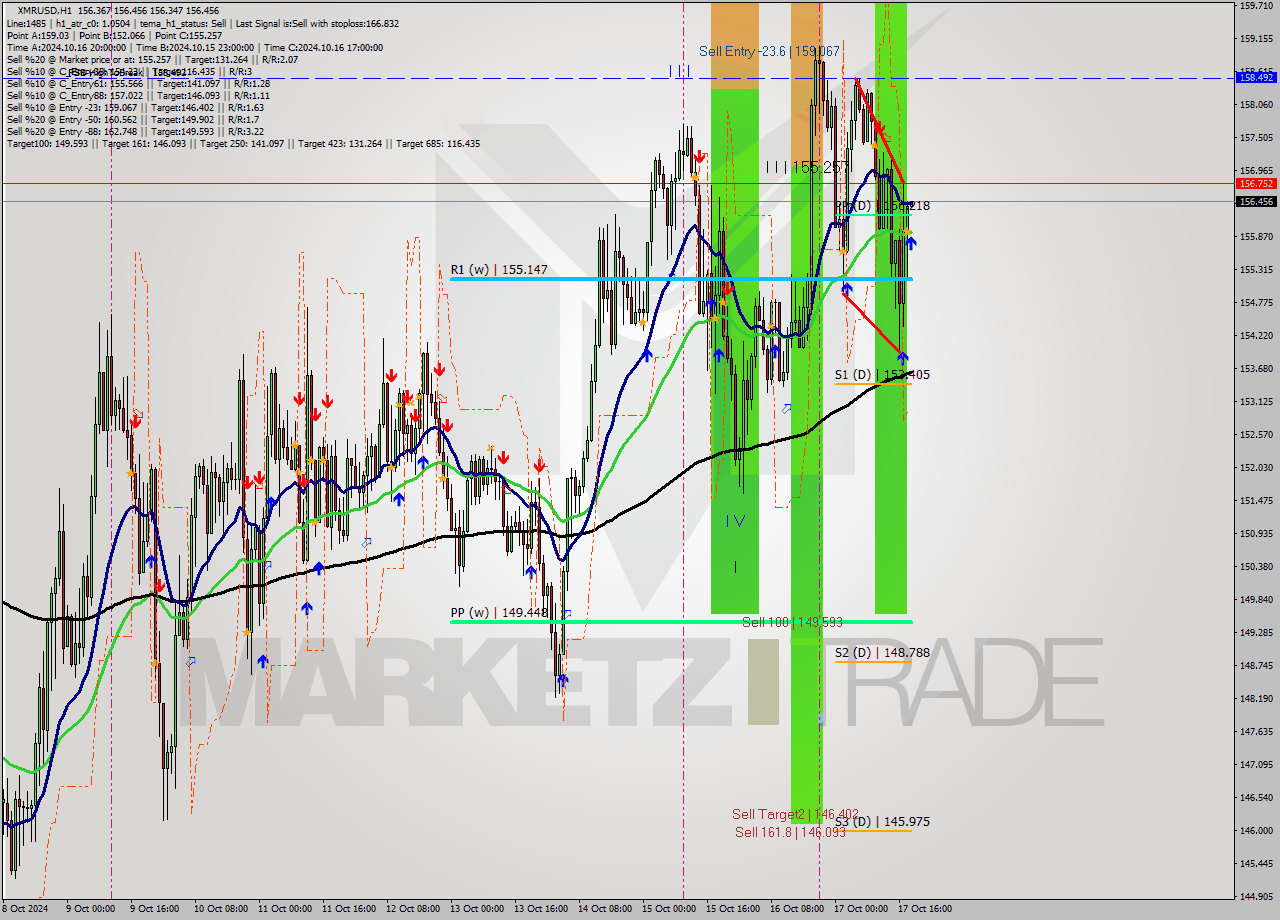Click the 146.000 price axis value

coord(1256,831)
